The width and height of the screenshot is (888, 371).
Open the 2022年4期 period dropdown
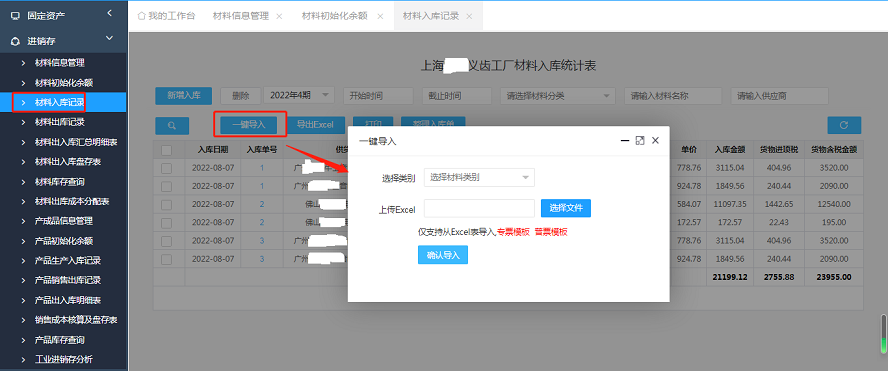pyautogui.click(x=300, y=96)
